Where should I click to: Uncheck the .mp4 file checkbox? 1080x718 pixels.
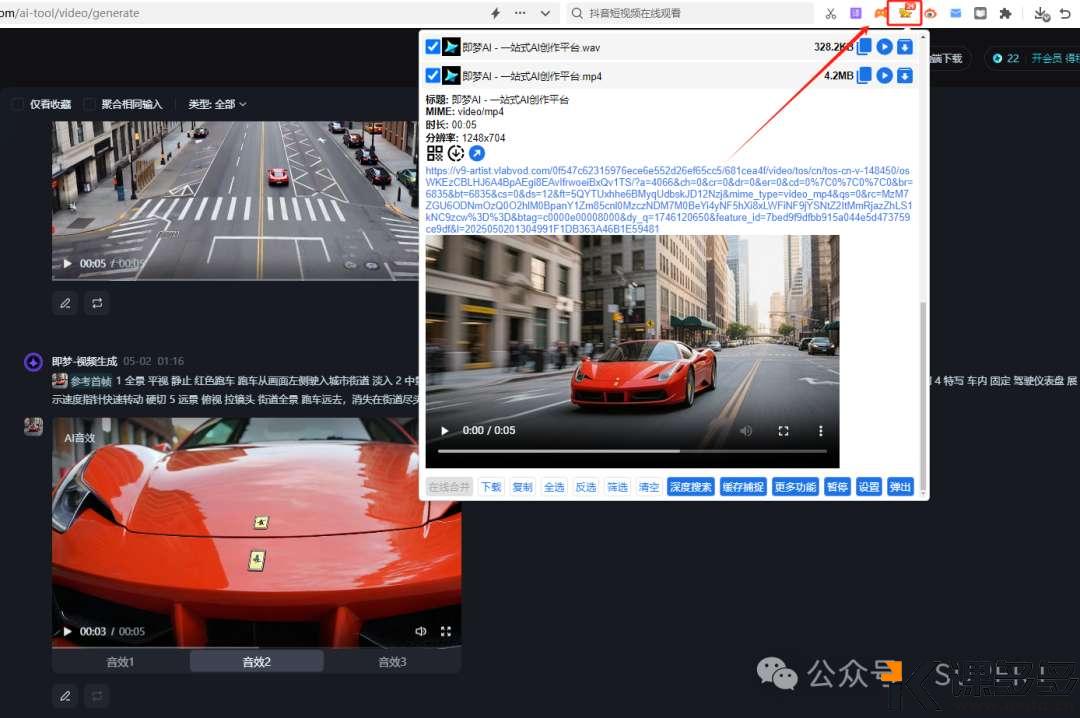(433, 76)
